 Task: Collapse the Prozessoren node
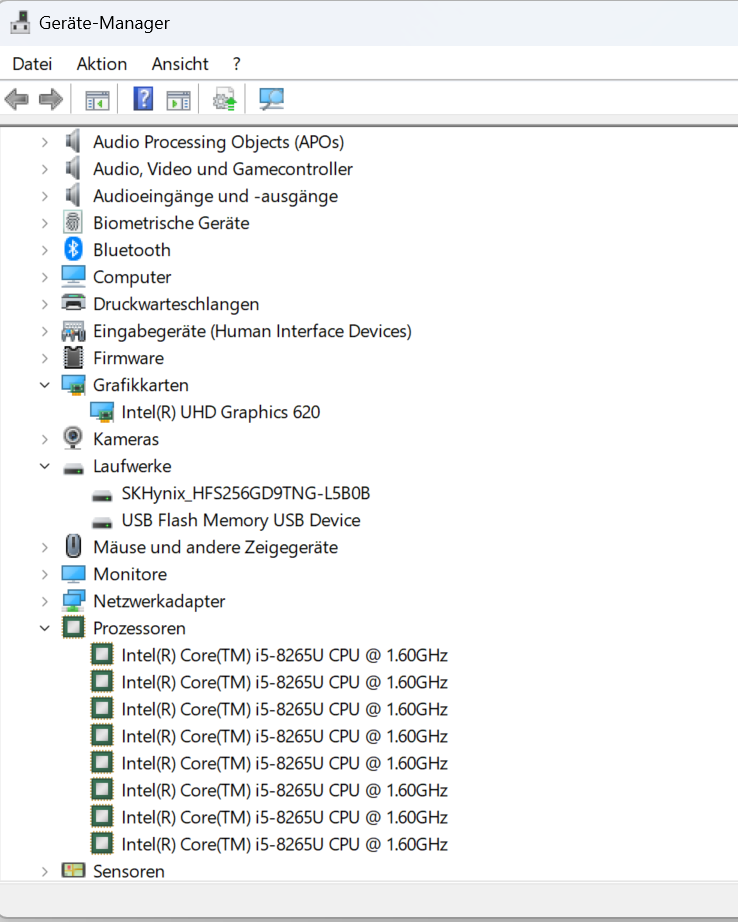(45, 628)
